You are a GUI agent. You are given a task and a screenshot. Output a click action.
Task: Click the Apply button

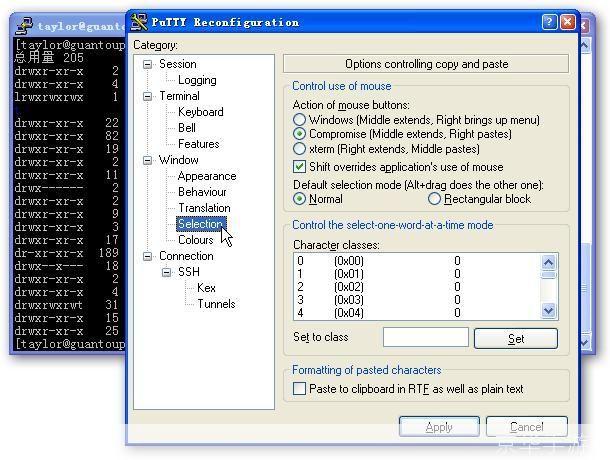pos(439,427)
